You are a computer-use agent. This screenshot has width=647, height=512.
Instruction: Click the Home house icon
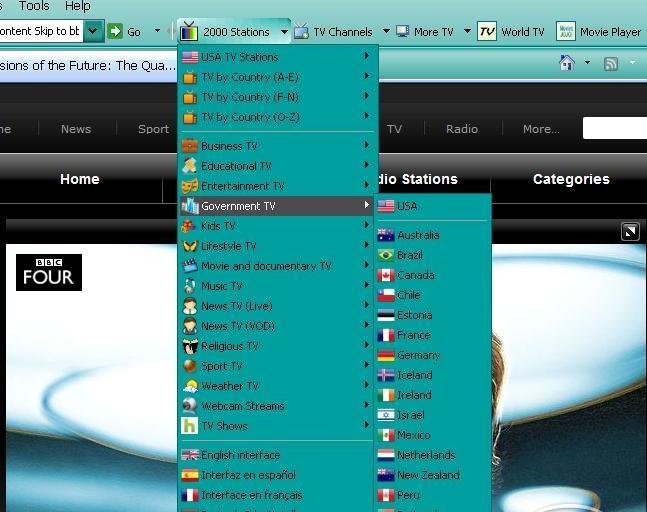coord(567,63)
